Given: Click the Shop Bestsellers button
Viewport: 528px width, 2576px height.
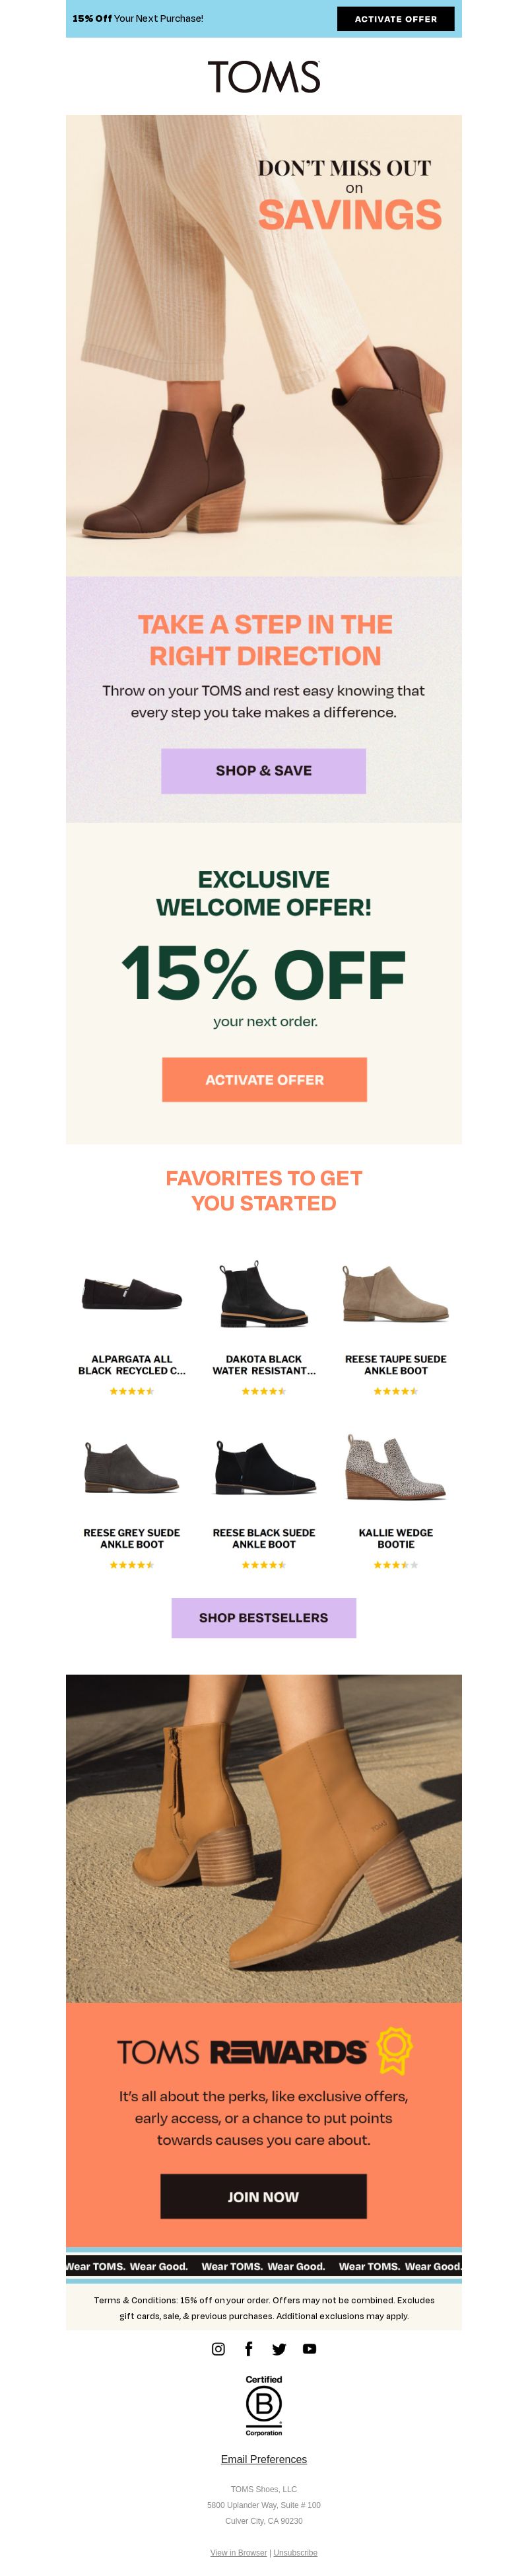Looking at the screenshot, I should pos(263,1618).
